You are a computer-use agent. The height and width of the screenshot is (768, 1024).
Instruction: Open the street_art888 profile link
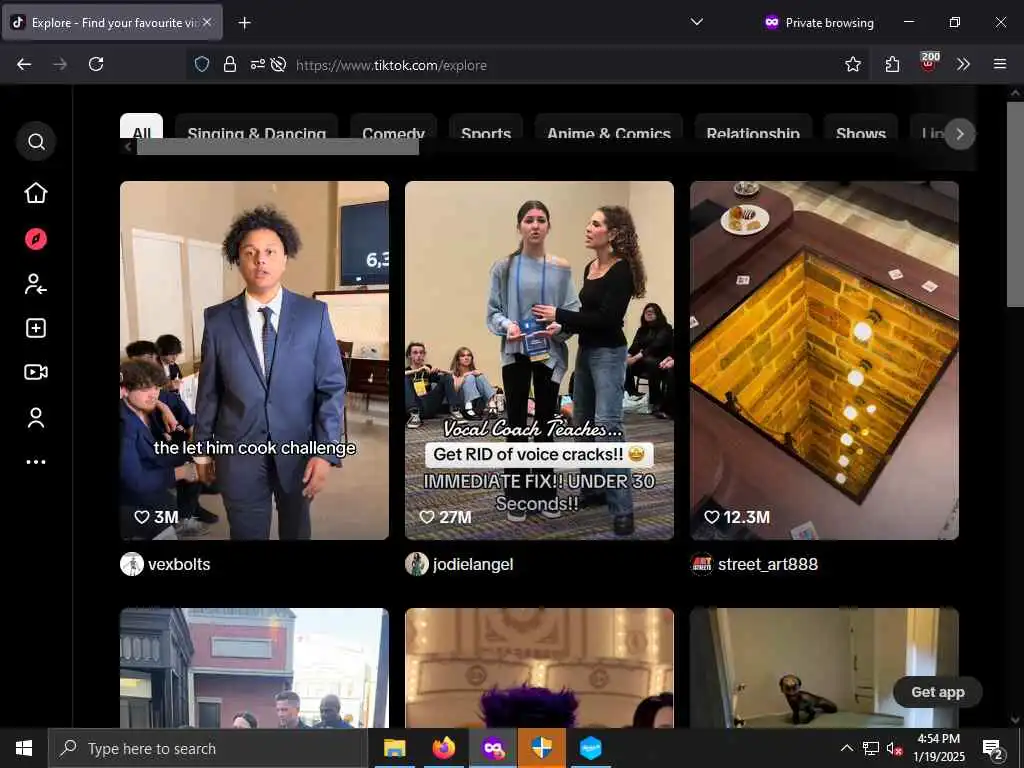point(767,564)
